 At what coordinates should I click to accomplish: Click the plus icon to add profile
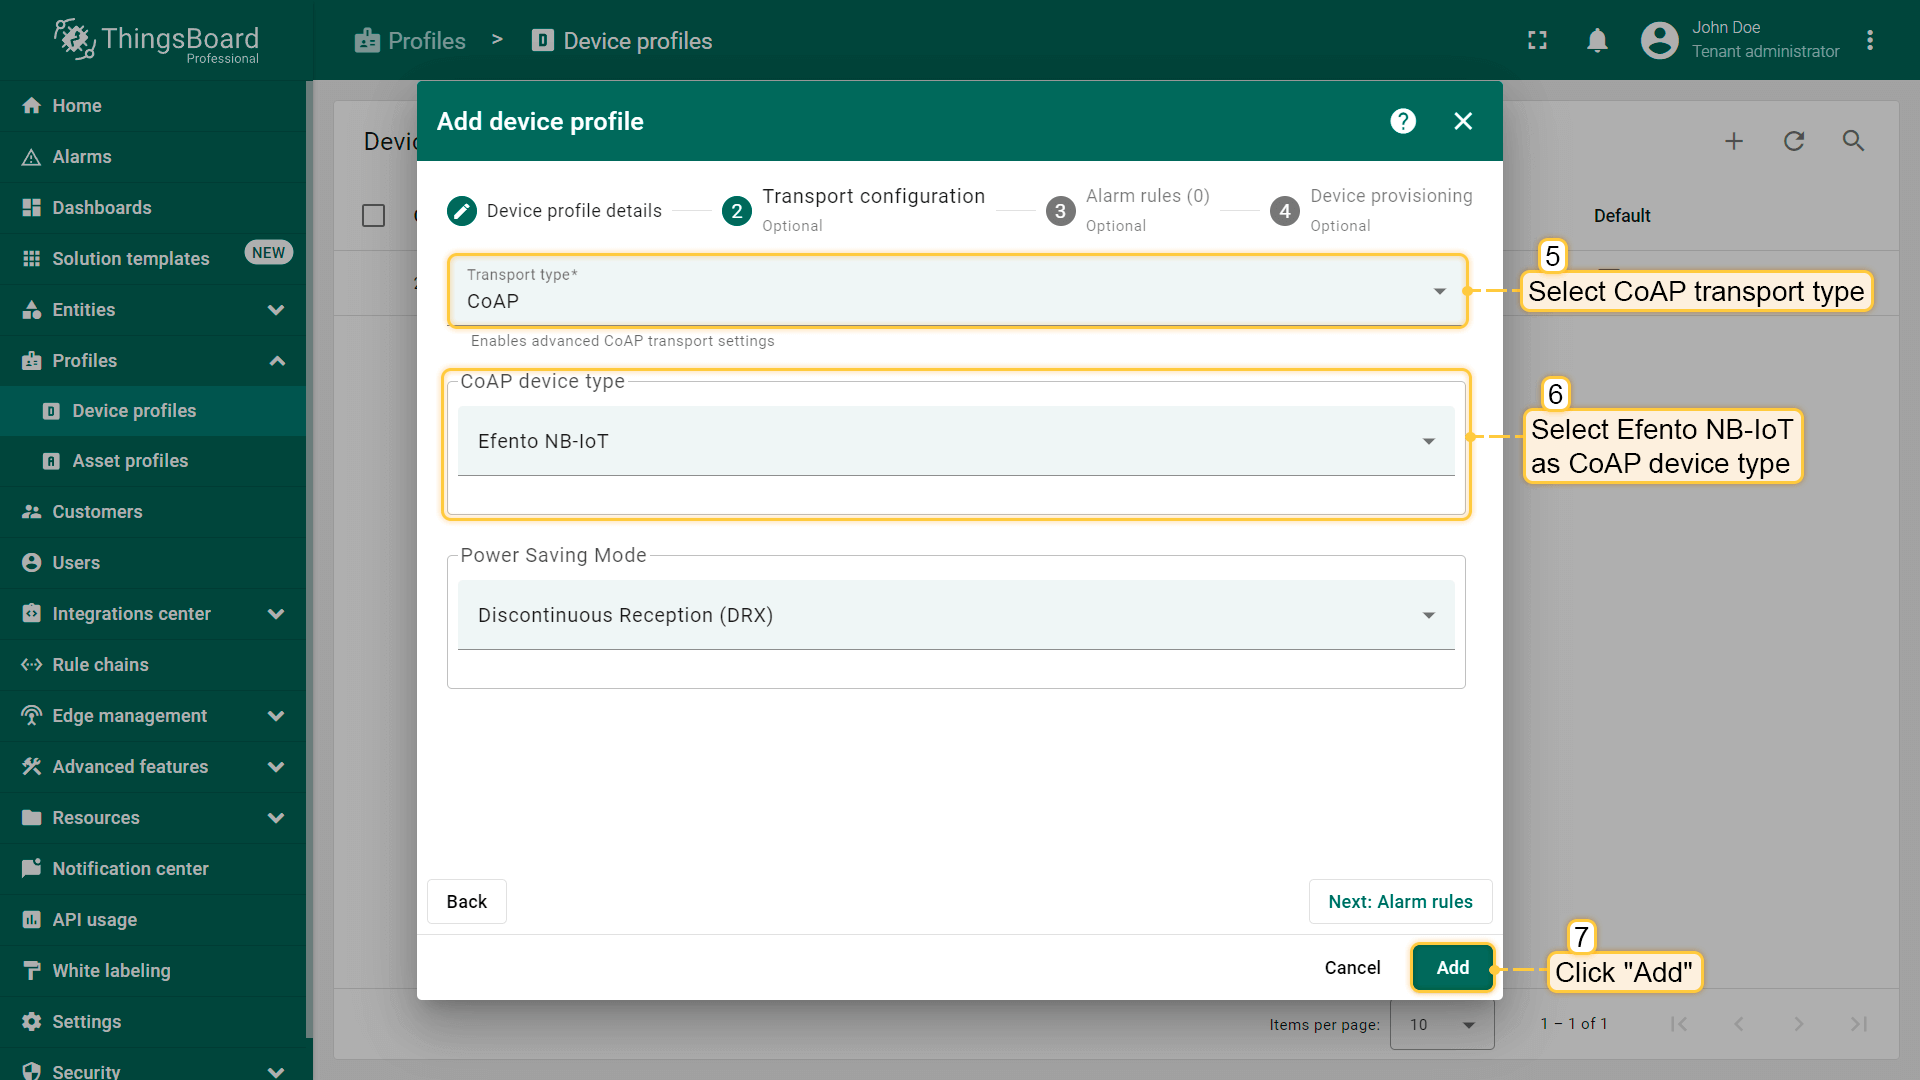click(x=1734, y=141)
